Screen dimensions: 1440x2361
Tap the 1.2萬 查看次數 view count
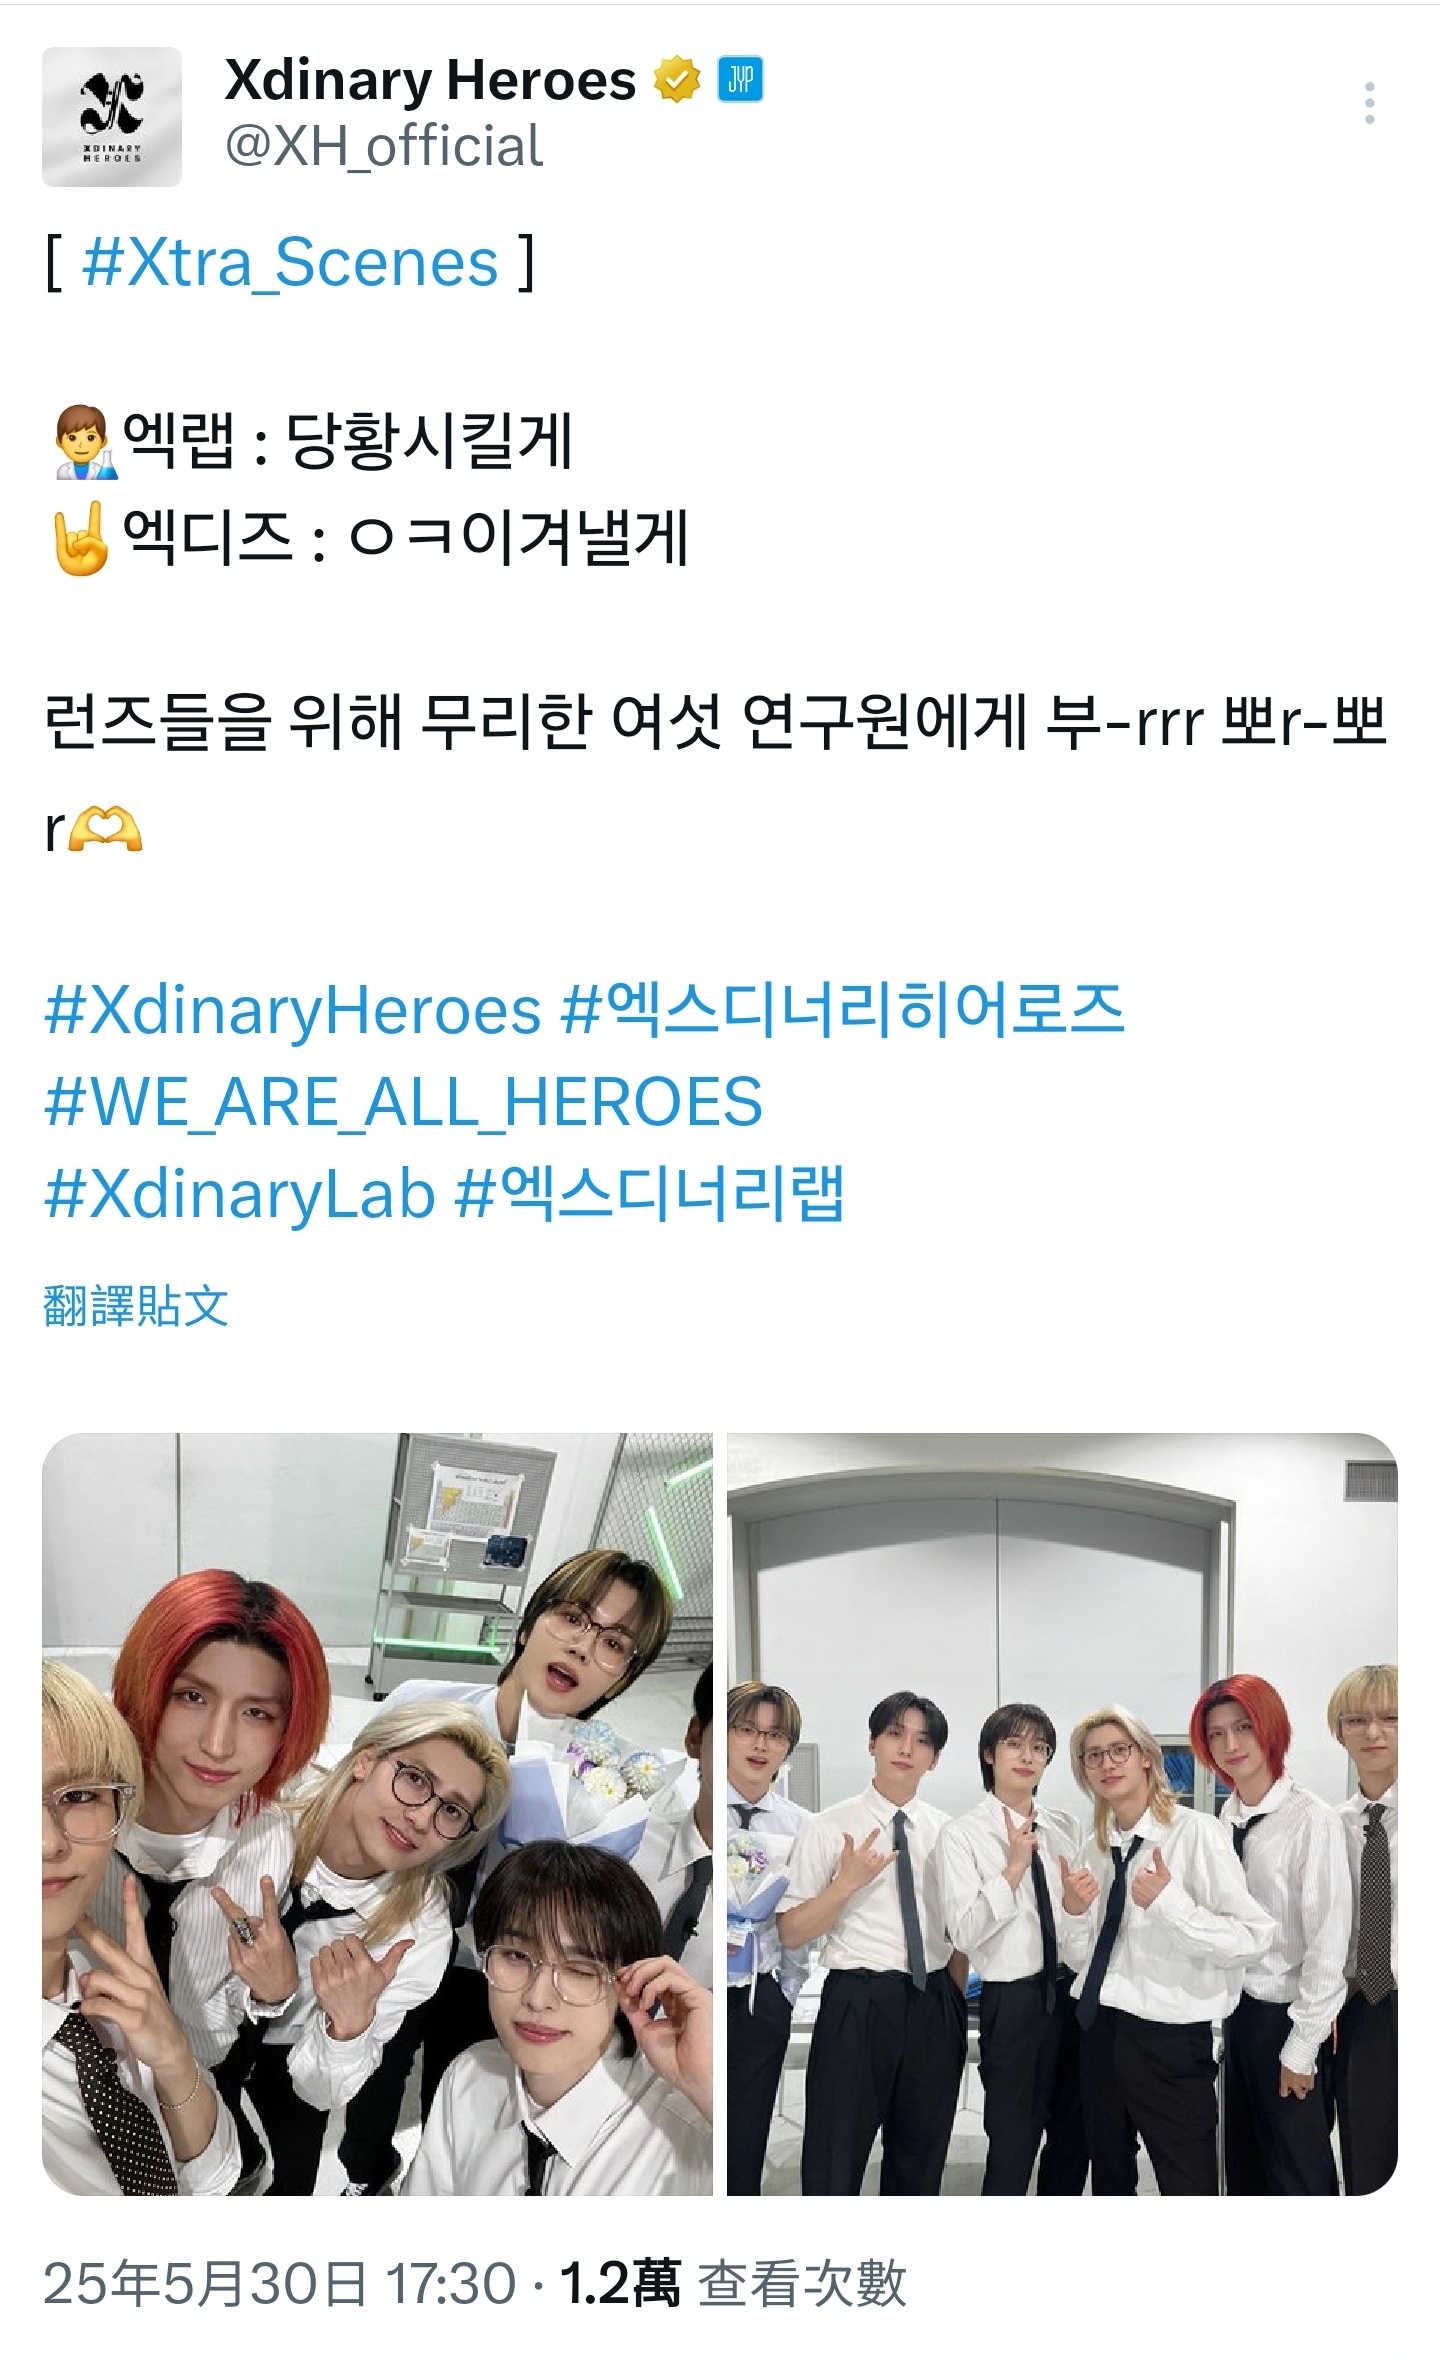tap(733, 2284)
